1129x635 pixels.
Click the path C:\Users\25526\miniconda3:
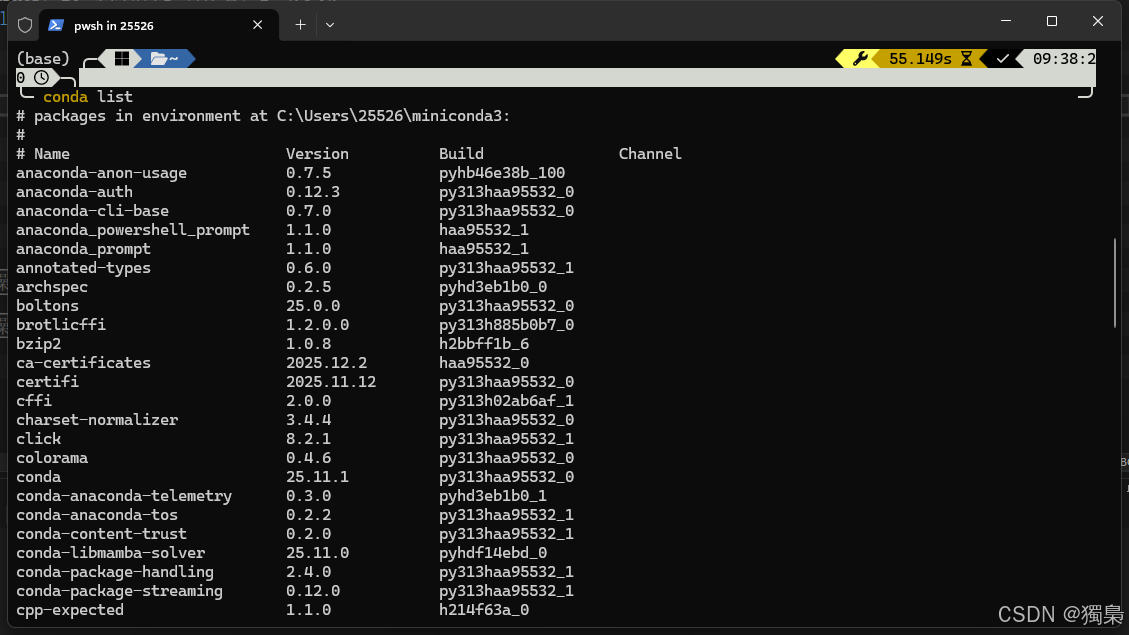coord(394,116)
